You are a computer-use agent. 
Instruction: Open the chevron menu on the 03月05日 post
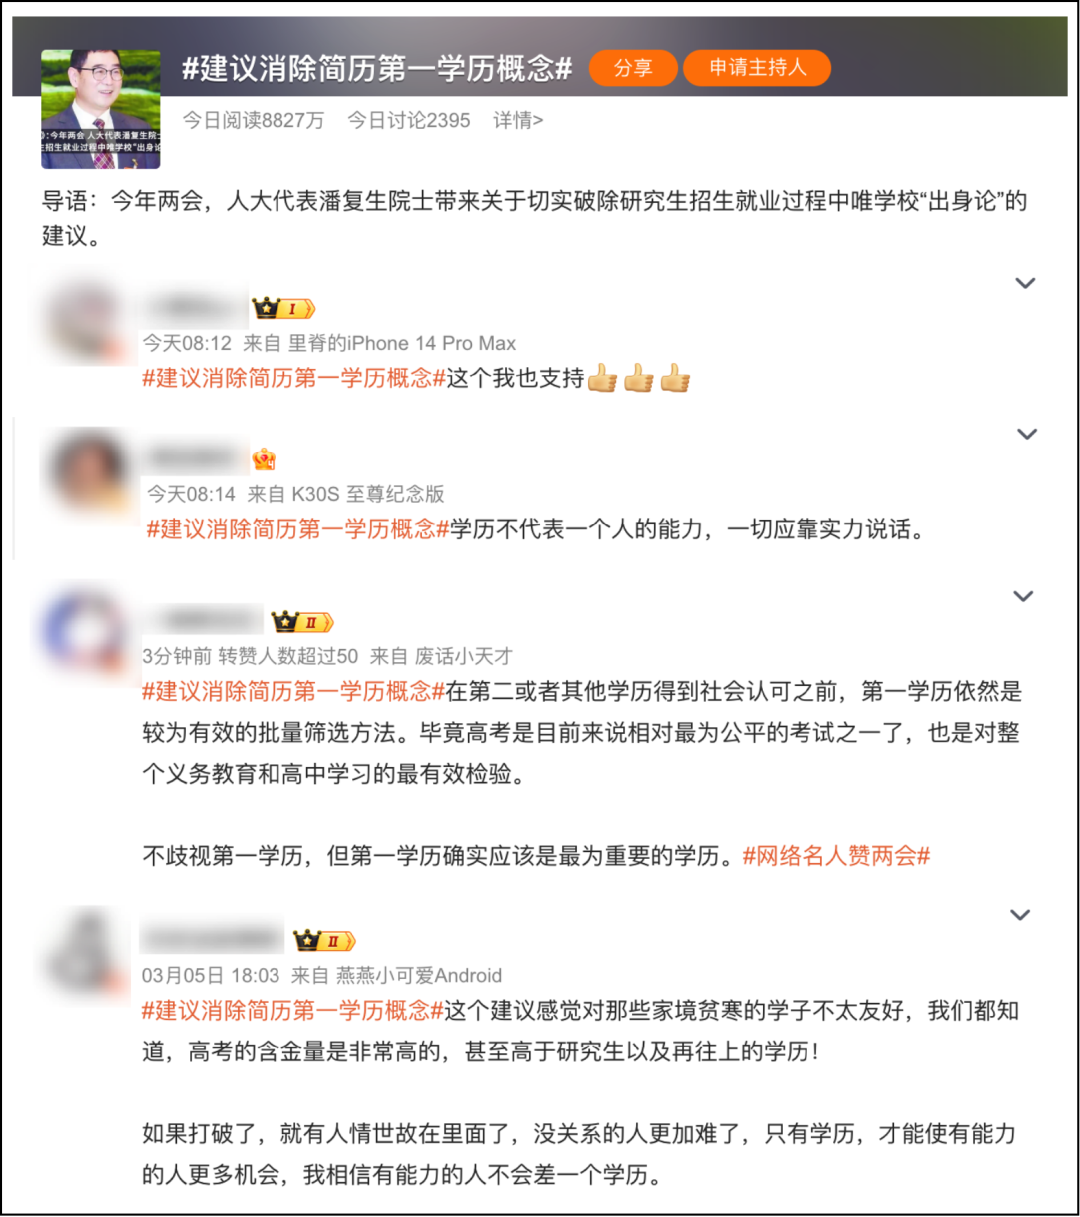pos(1020,915)
